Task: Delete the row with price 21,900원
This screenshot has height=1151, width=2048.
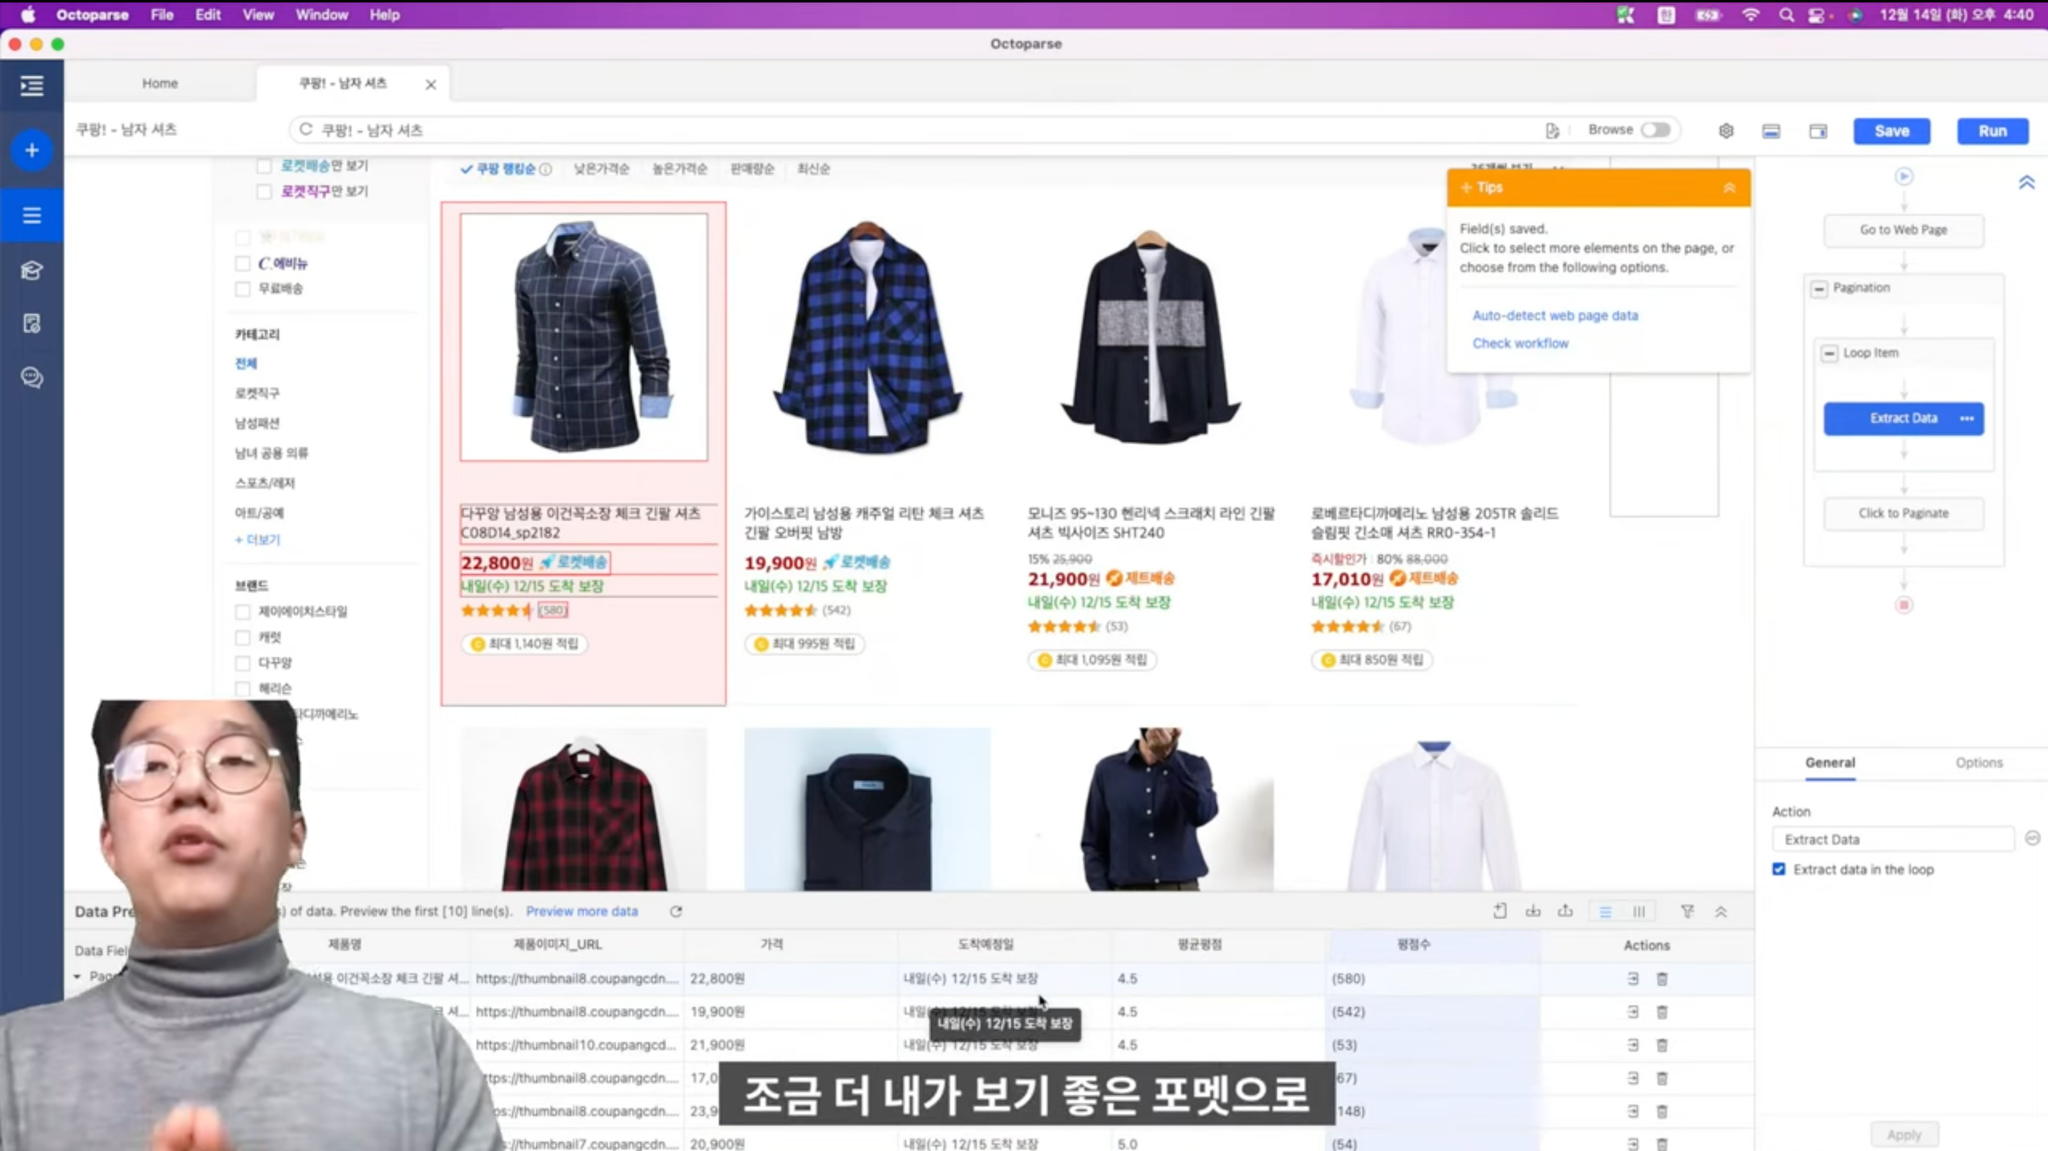Action: pos(1662,1045)
